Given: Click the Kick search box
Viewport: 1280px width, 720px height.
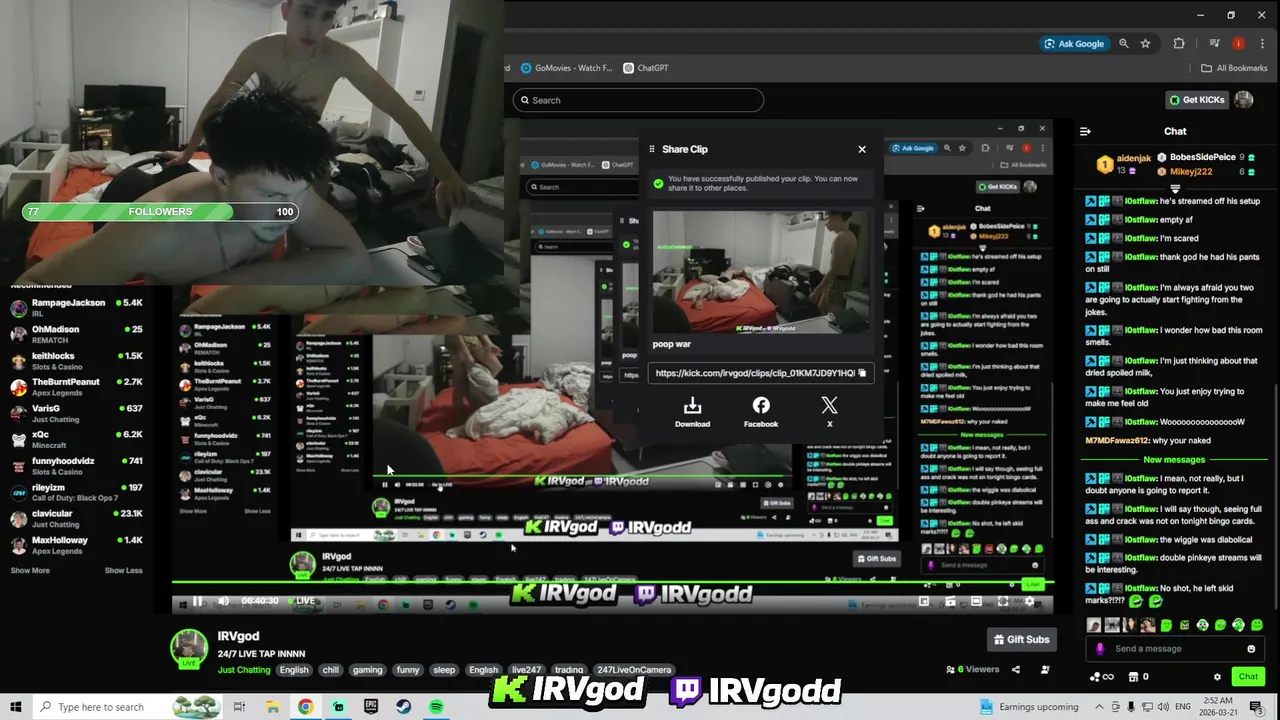Looking at the screenshot, I should click(638, 100).
